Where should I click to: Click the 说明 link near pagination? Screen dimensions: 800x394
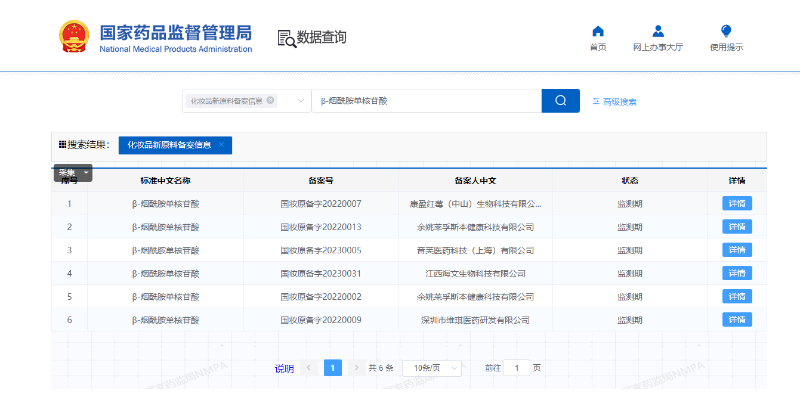[284, 368]
